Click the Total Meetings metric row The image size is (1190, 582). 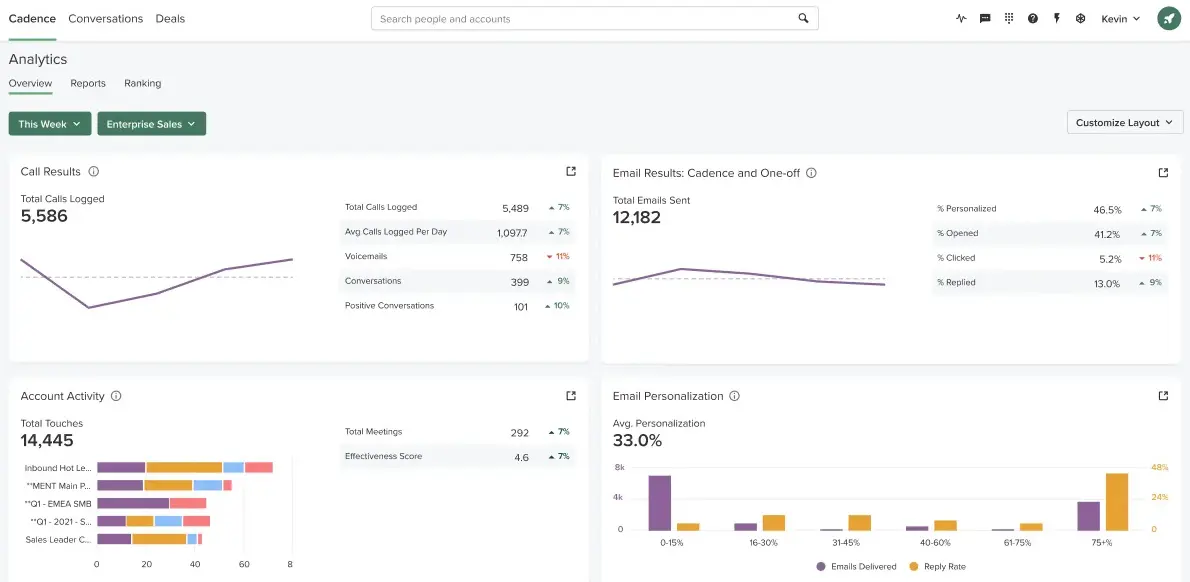point(457,432)
